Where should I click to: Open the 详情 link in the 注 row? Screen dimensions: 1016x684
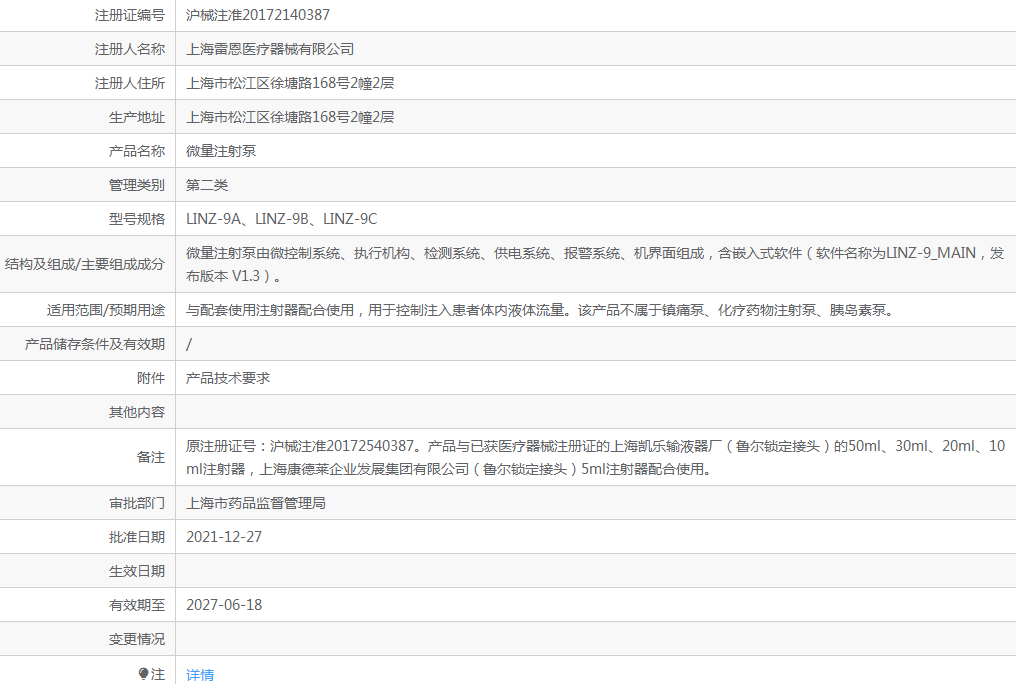click(x=200, y=675)
